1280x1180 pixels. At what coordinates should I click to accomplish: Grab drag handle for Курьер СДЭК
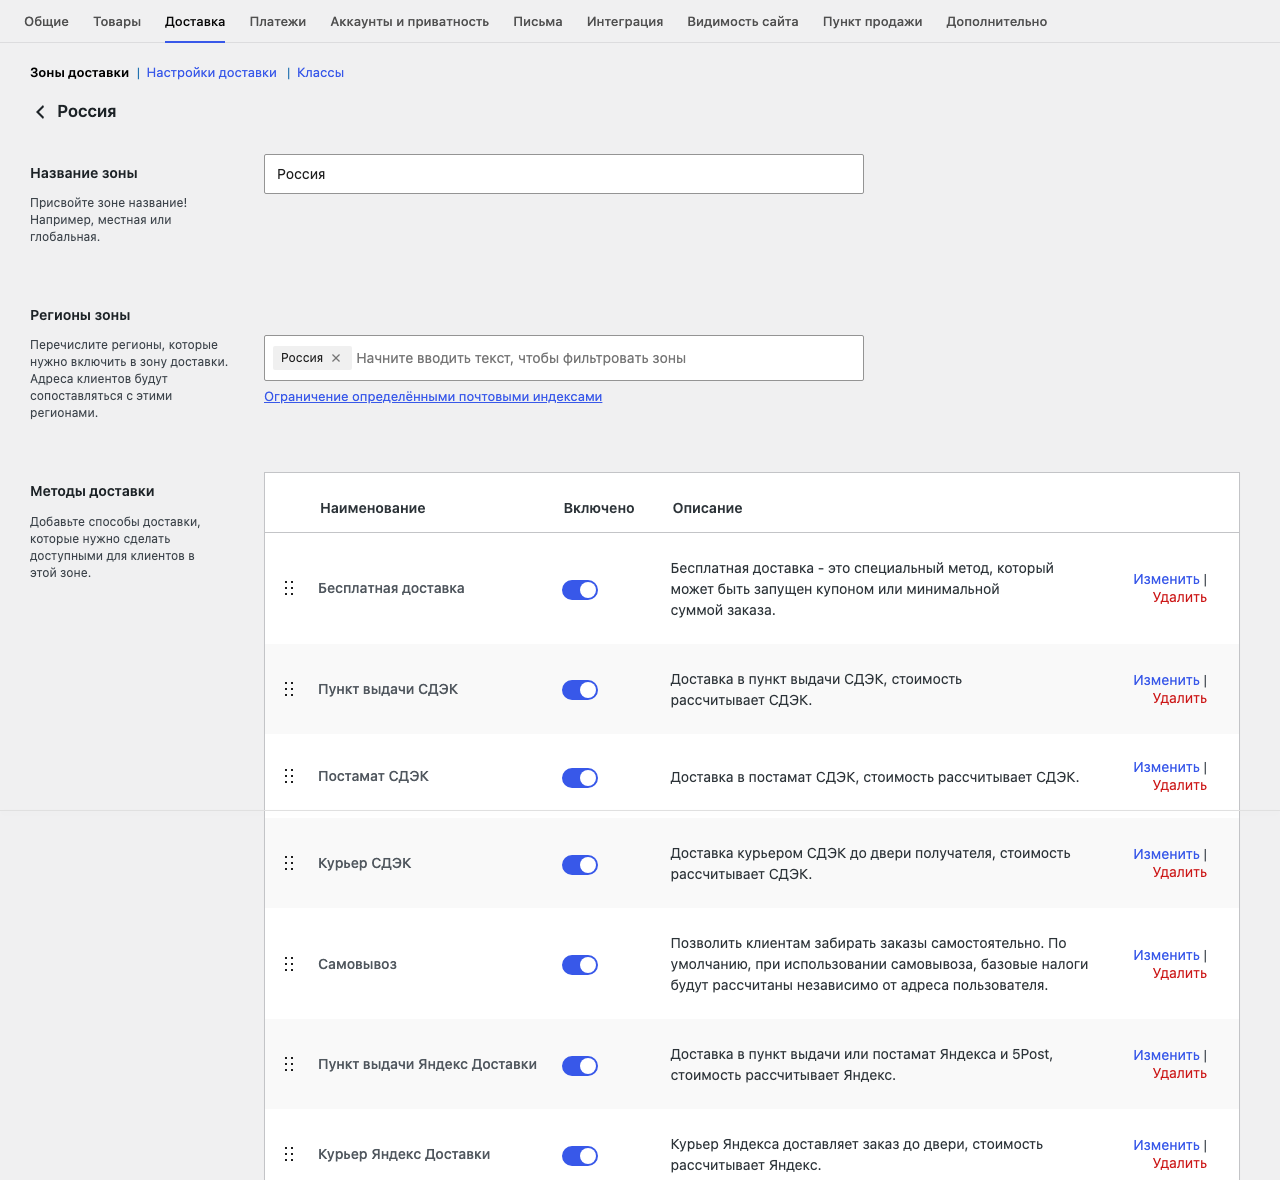pos(289,863)
